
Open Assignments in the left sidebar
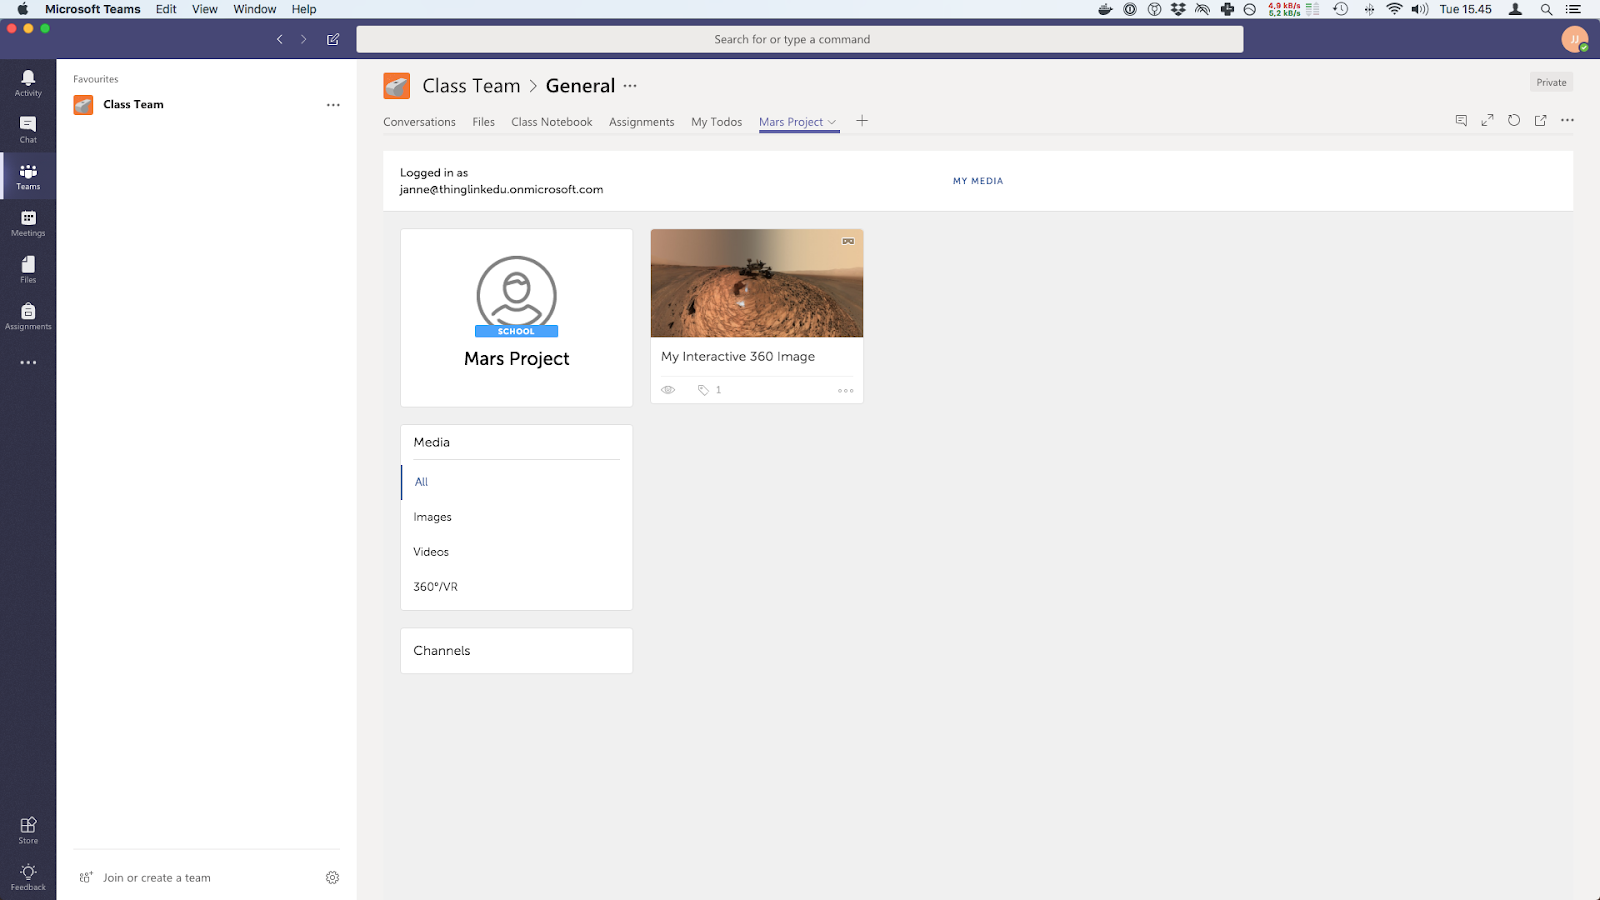tap(28, 316)
